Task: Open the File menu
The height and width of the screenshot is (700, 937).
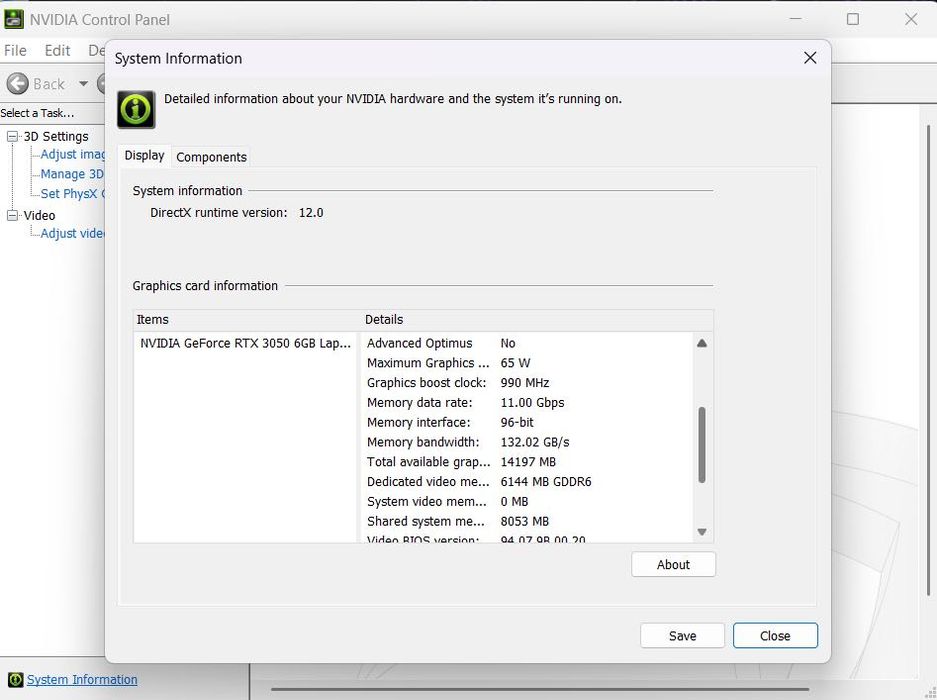Action: coord(15,50)
